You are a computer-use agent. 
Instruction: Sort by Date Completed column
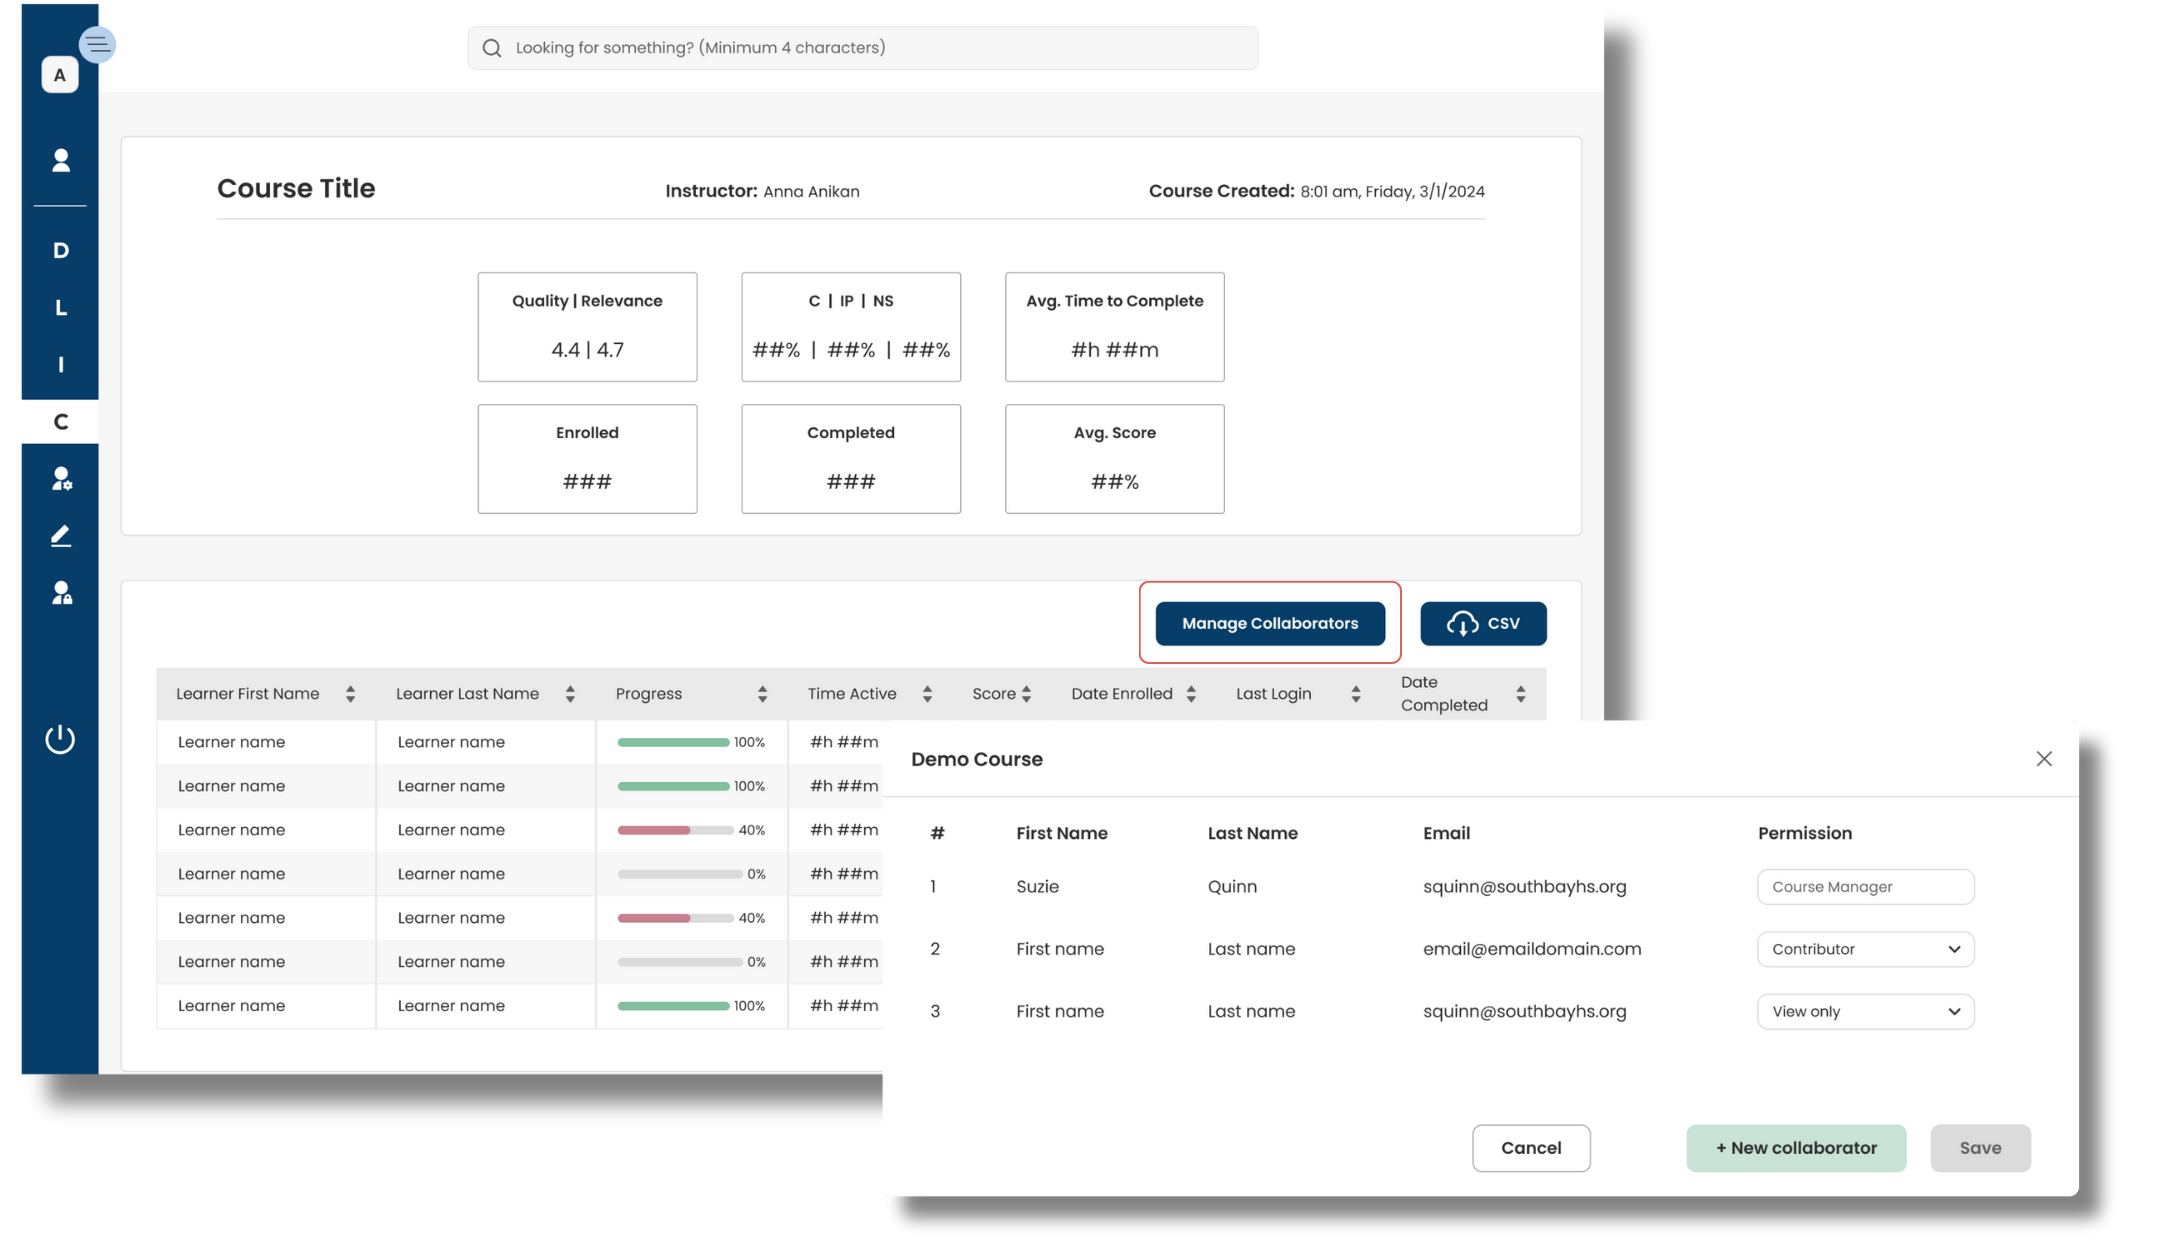[1520, 694]
